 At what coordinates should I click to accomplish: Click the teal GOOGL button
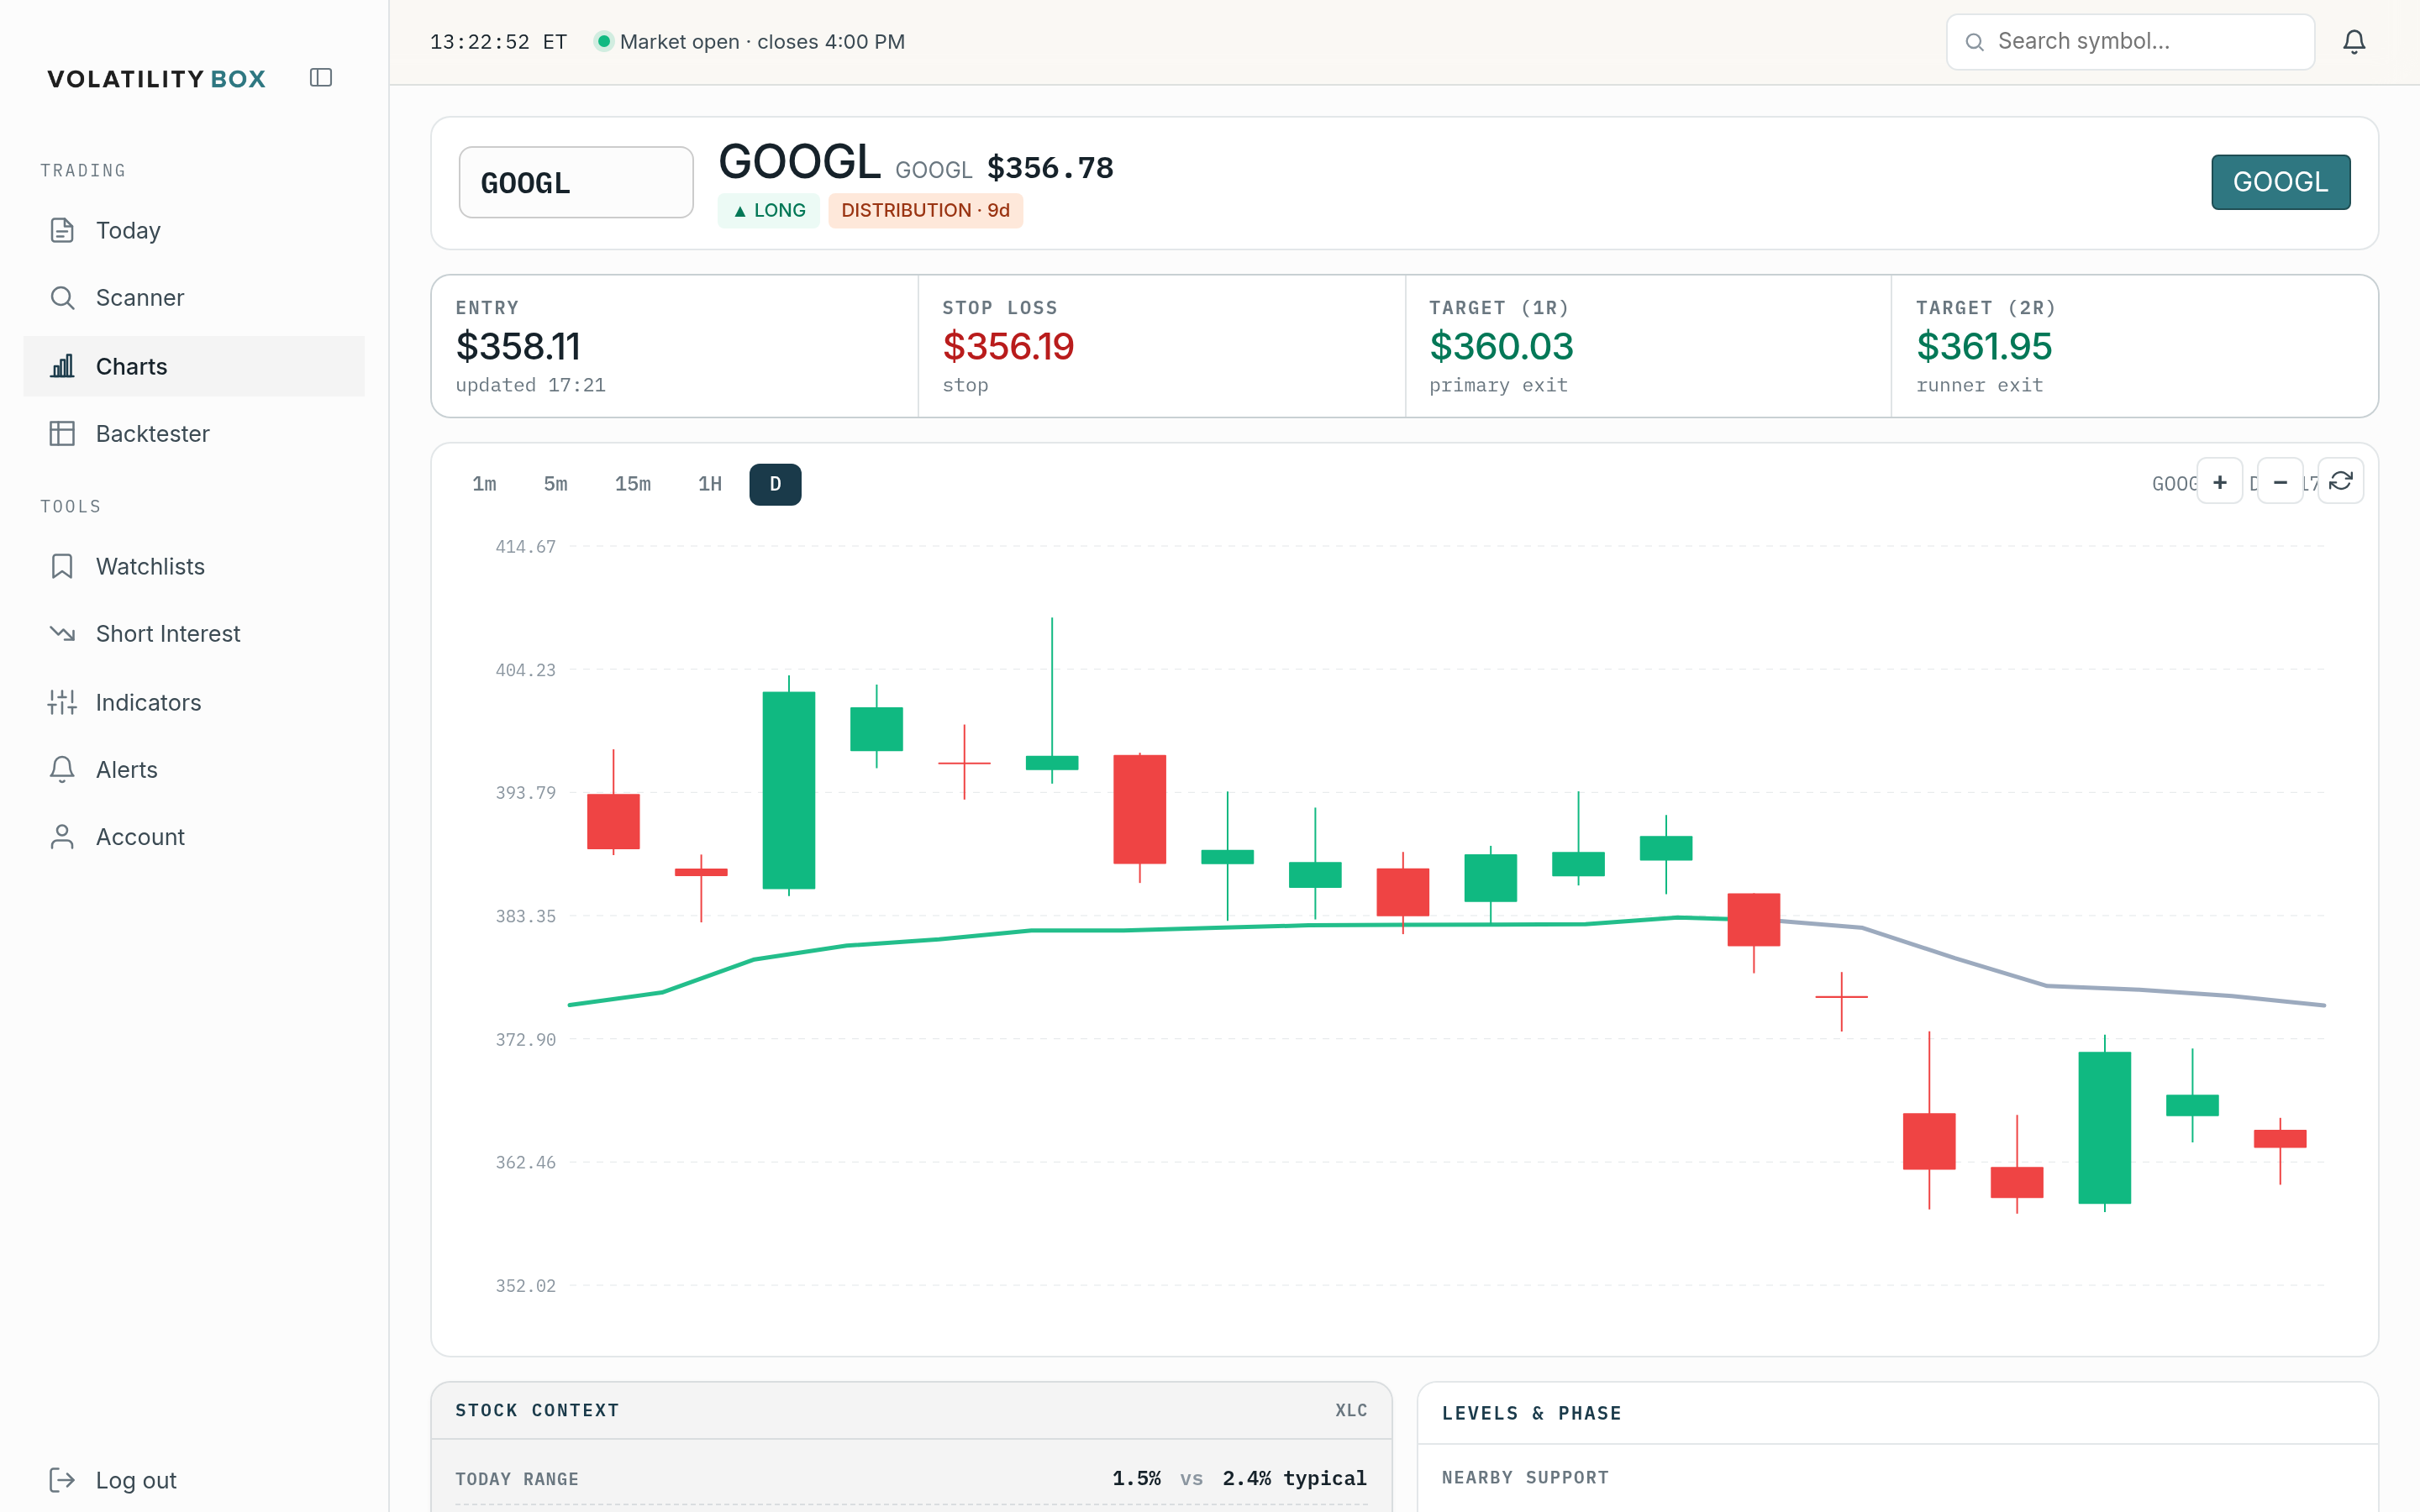click(x=2280, y=182)
